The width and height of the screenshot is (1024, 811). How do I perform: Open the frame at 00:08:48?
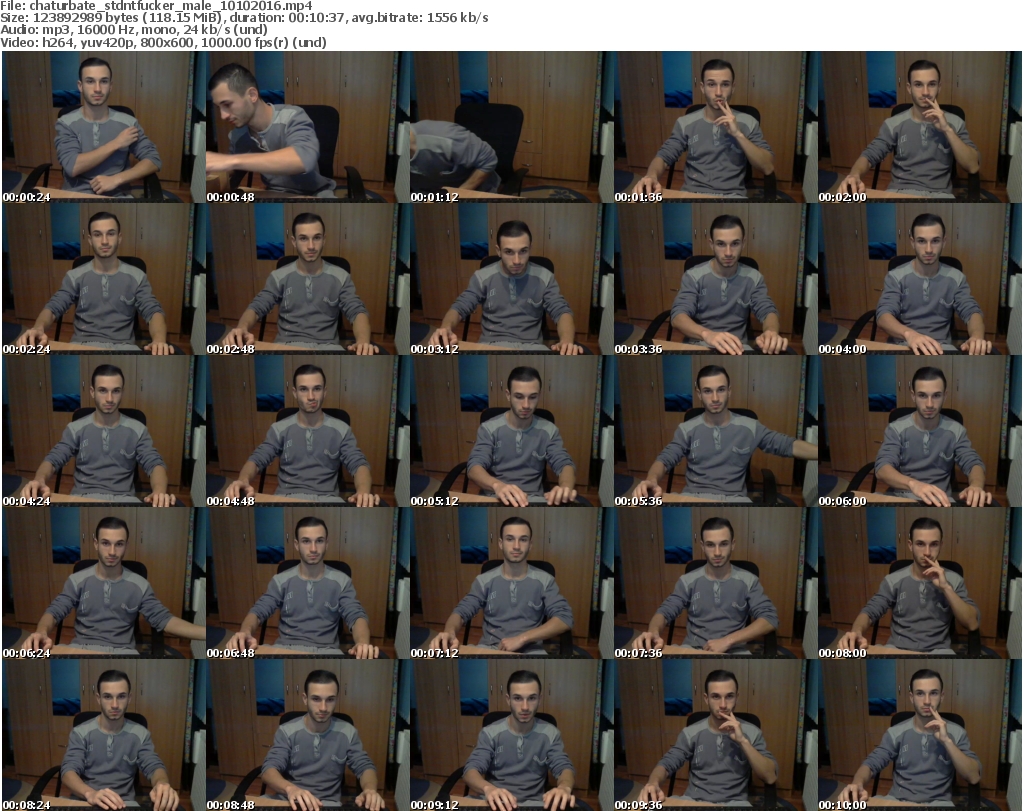(x=308, y=736)
